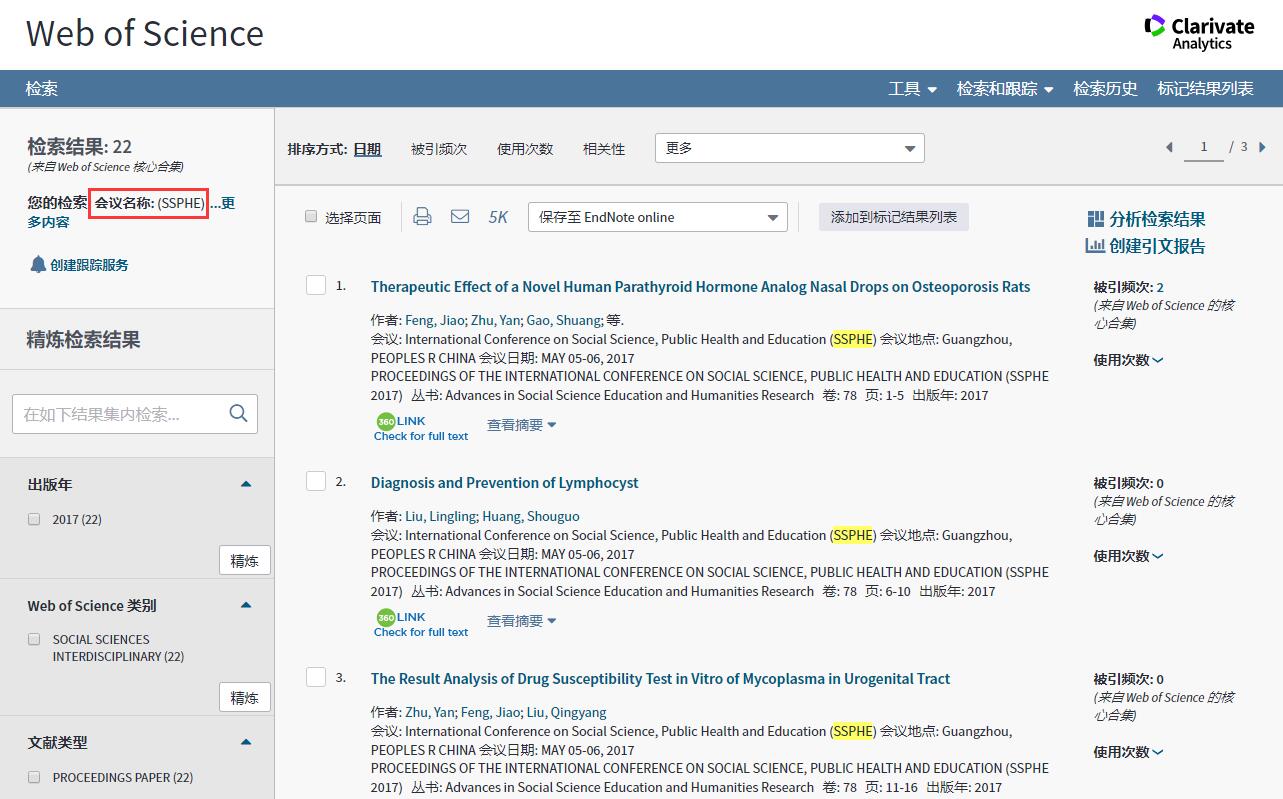Click 添加到标记结果列表 button

[894, 217]
